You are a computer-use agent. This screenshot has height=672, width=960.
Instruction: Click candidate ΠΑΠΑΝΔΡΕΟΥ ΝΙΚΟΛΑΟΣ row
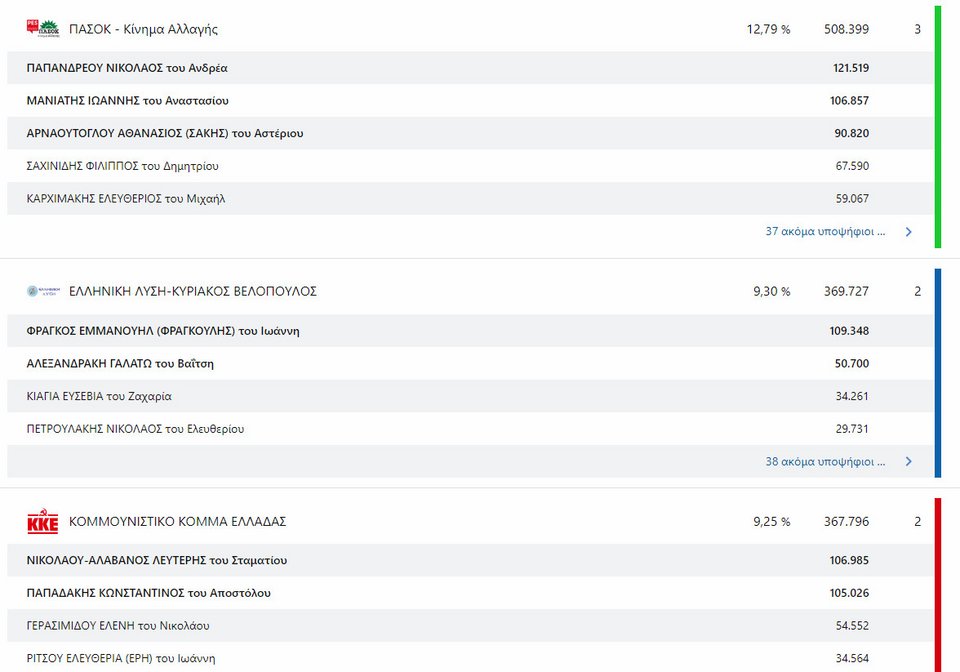[470, 68]
